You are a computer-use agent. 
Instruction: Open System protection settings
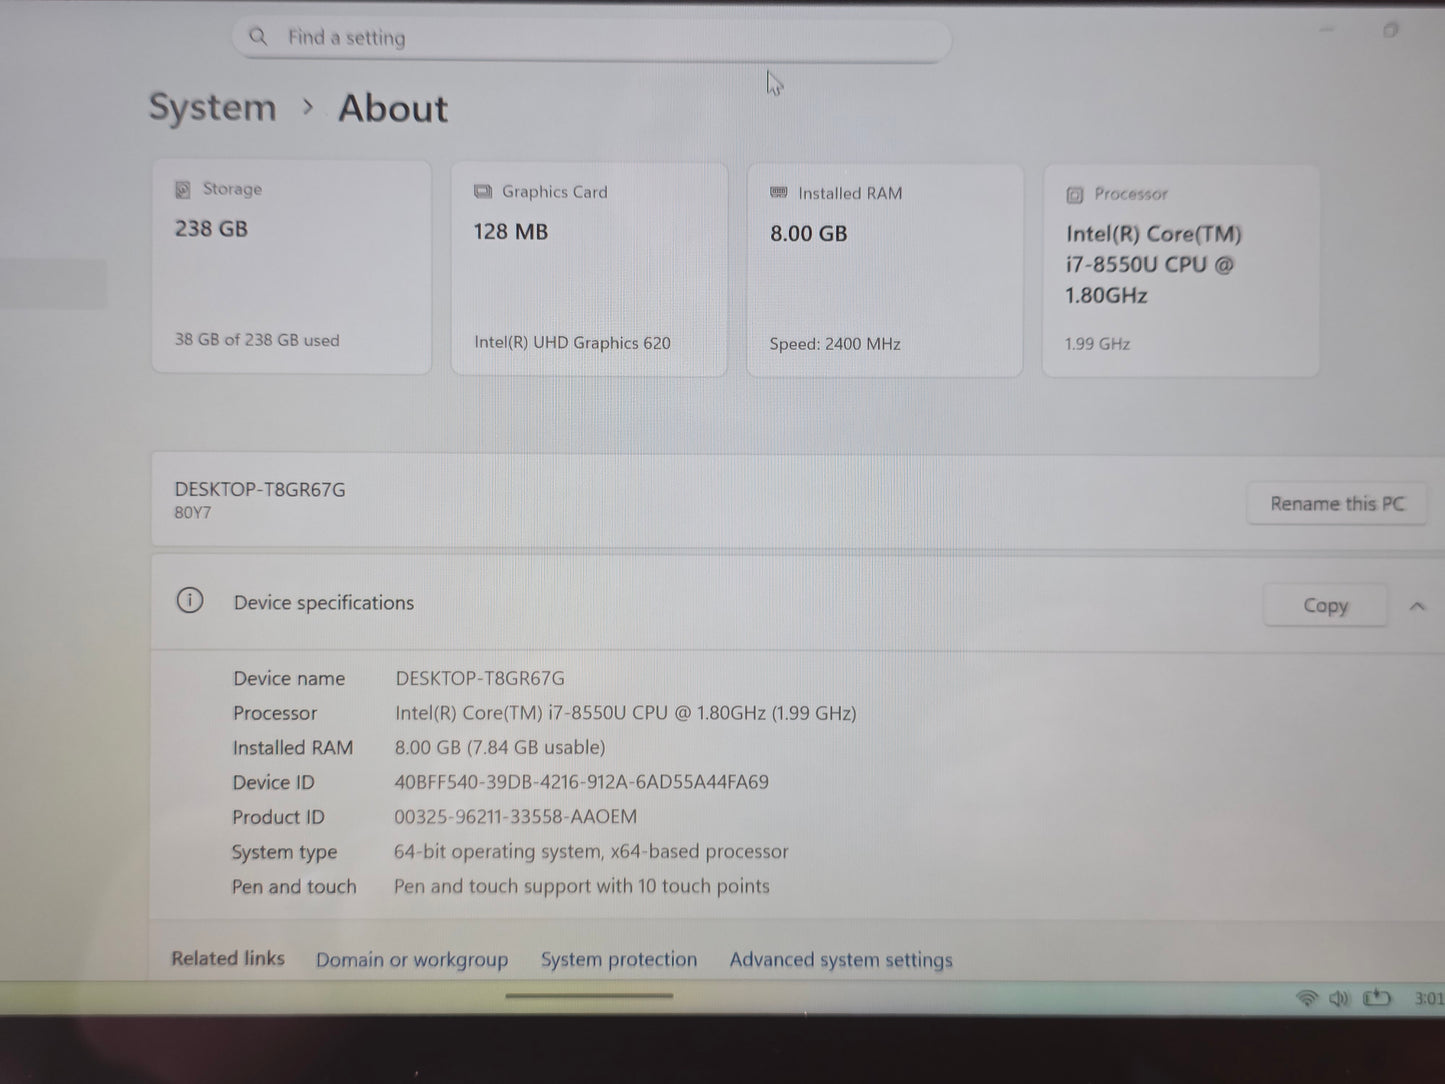point(618,959)
